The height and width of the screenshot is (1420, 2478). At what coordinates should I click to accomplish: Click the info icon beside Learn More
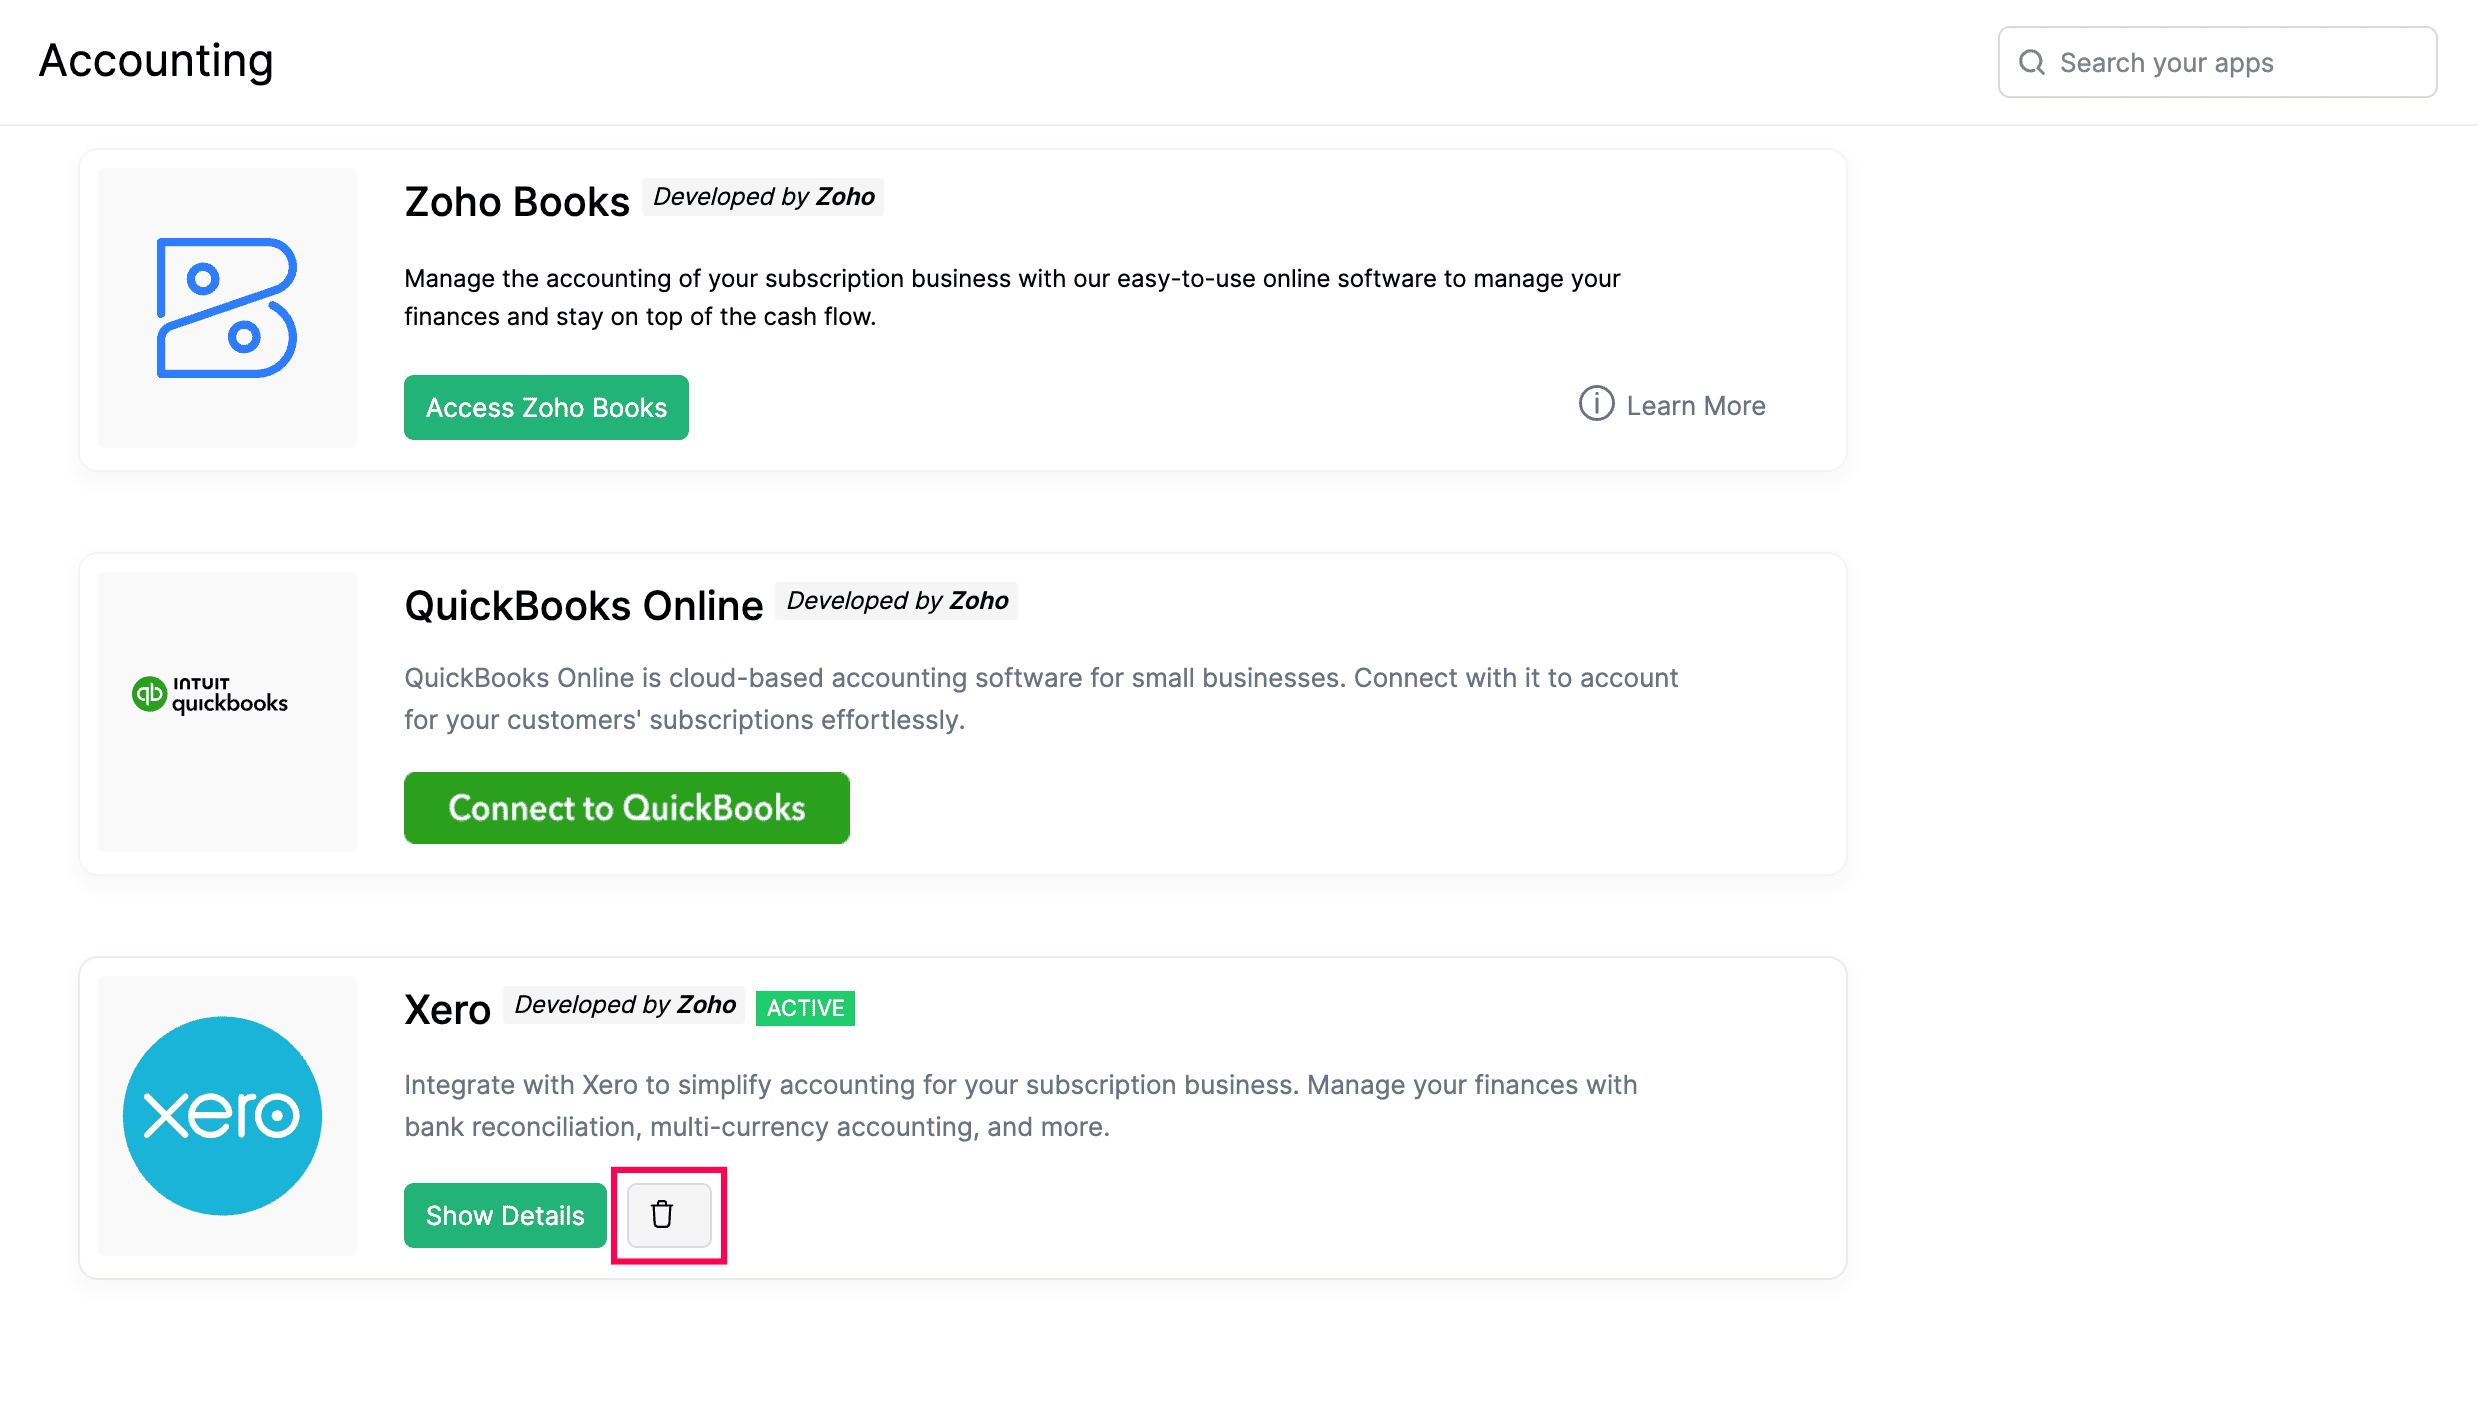(x=1596, y=404)
